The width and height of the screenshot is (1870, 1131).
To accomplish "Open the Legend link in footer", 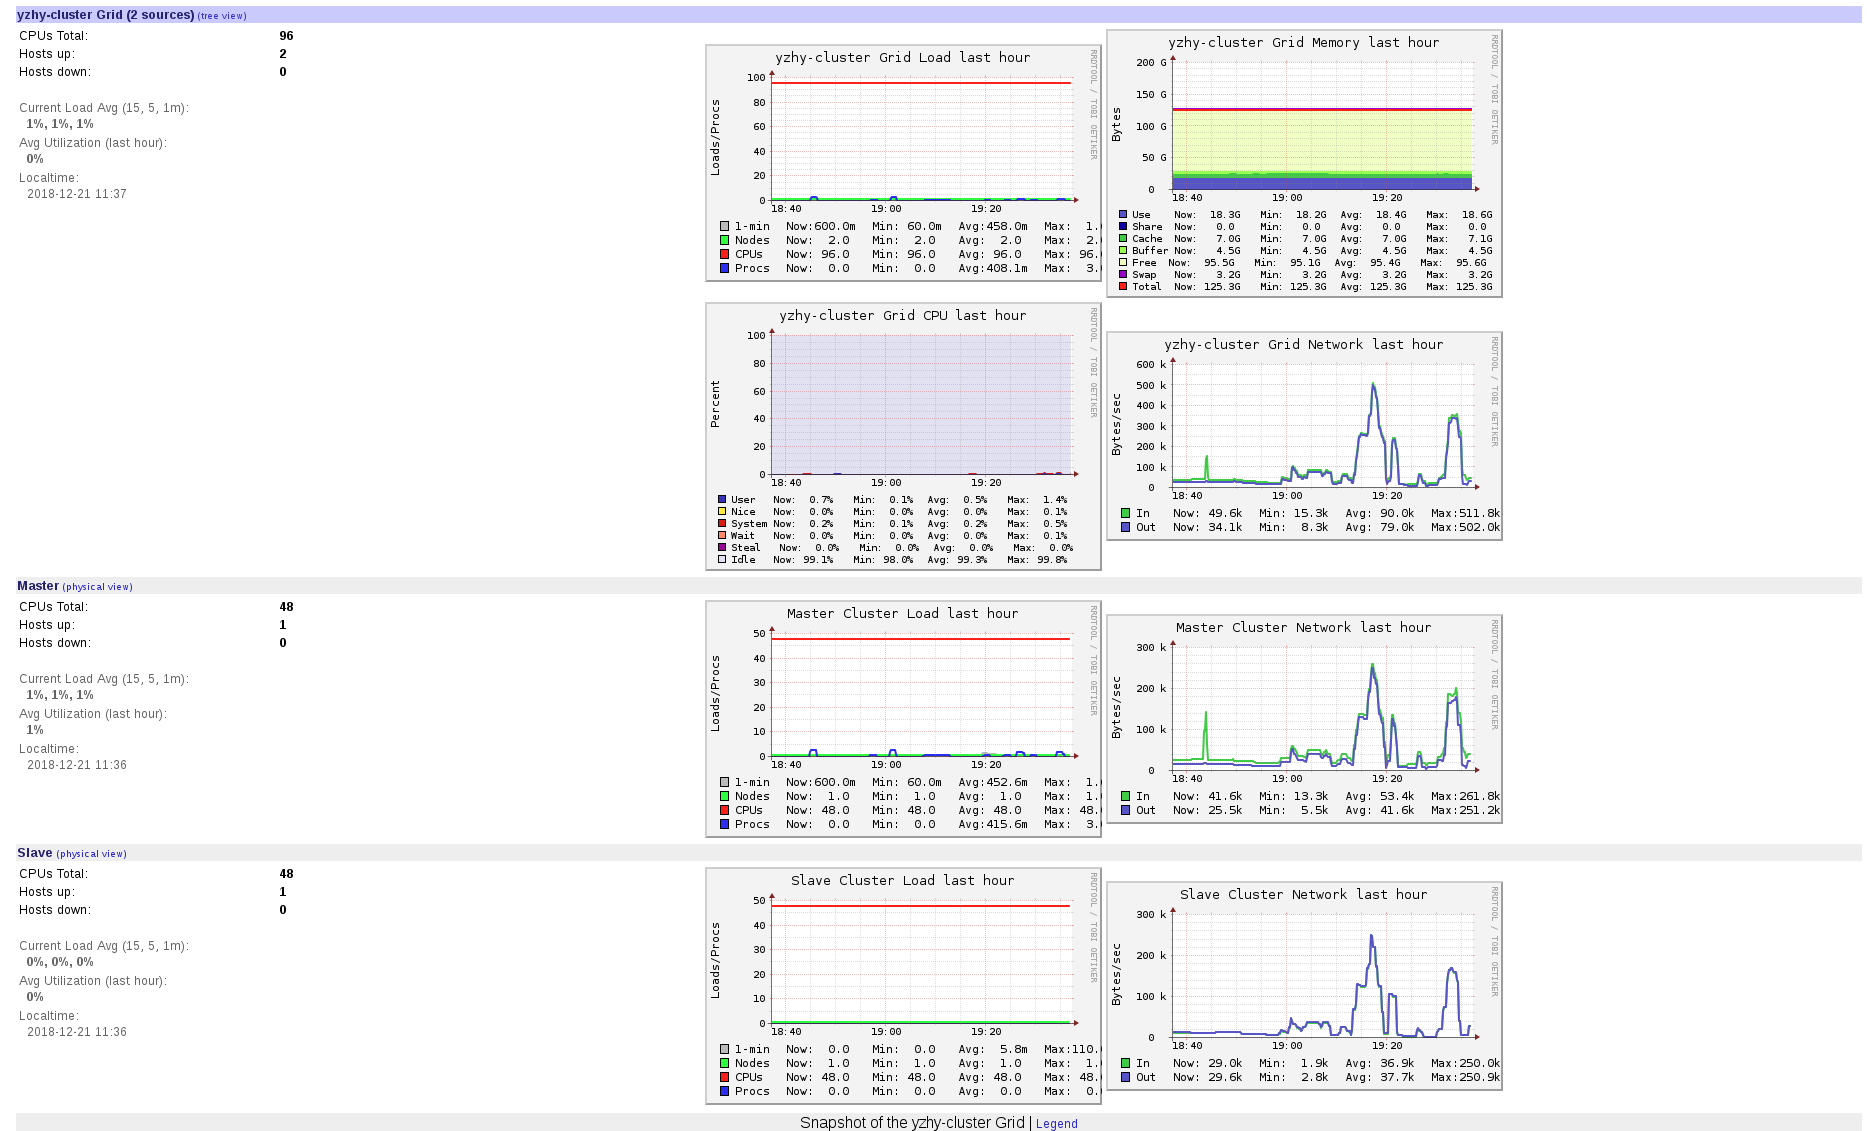I will pyautogui.click(x=1056, y=1124).
